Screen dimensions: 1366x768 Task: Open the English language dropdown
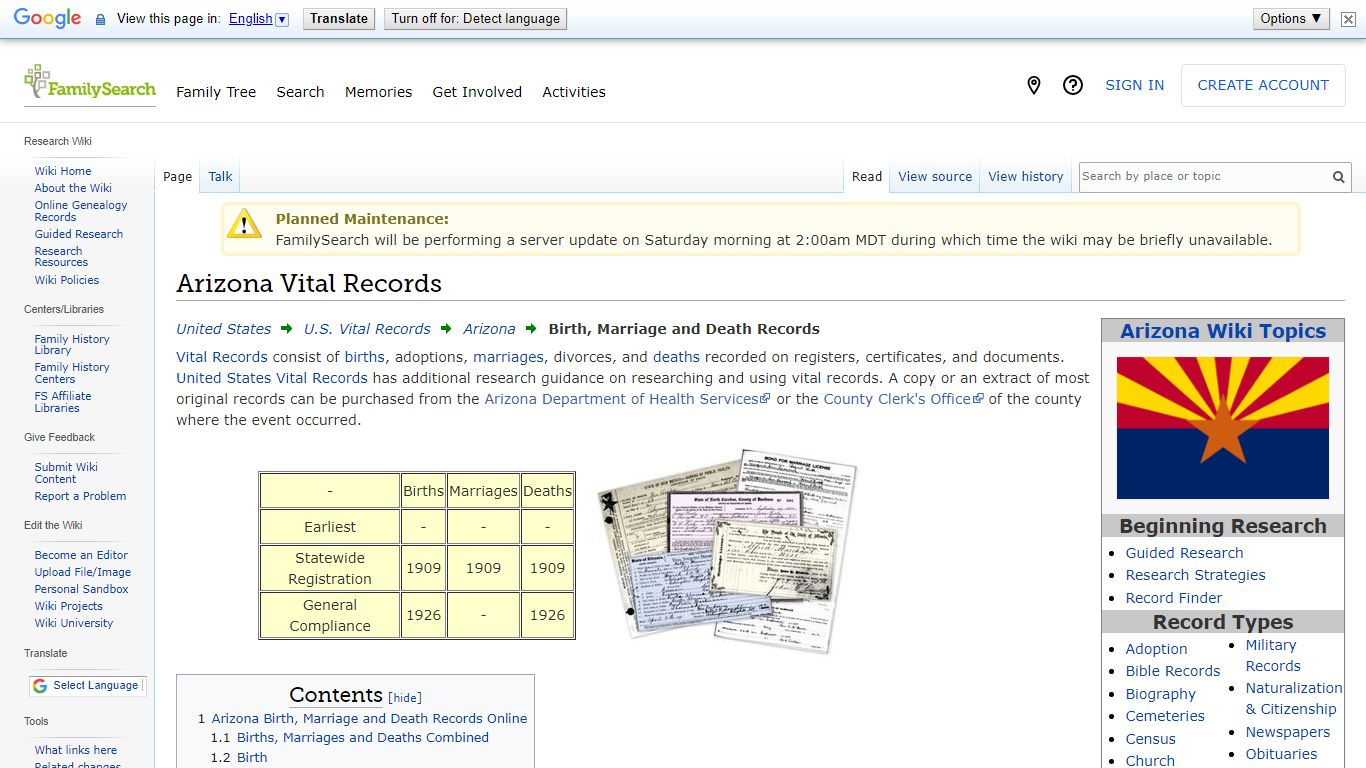(258, 19)
